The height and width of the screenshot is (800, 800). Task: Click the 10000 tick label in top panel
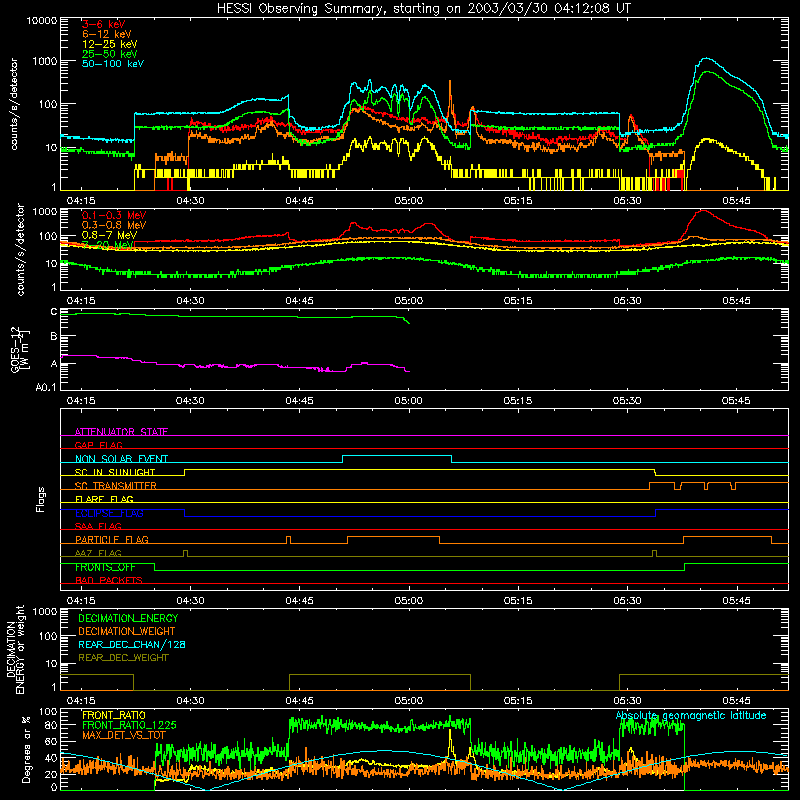coord(42,21)
